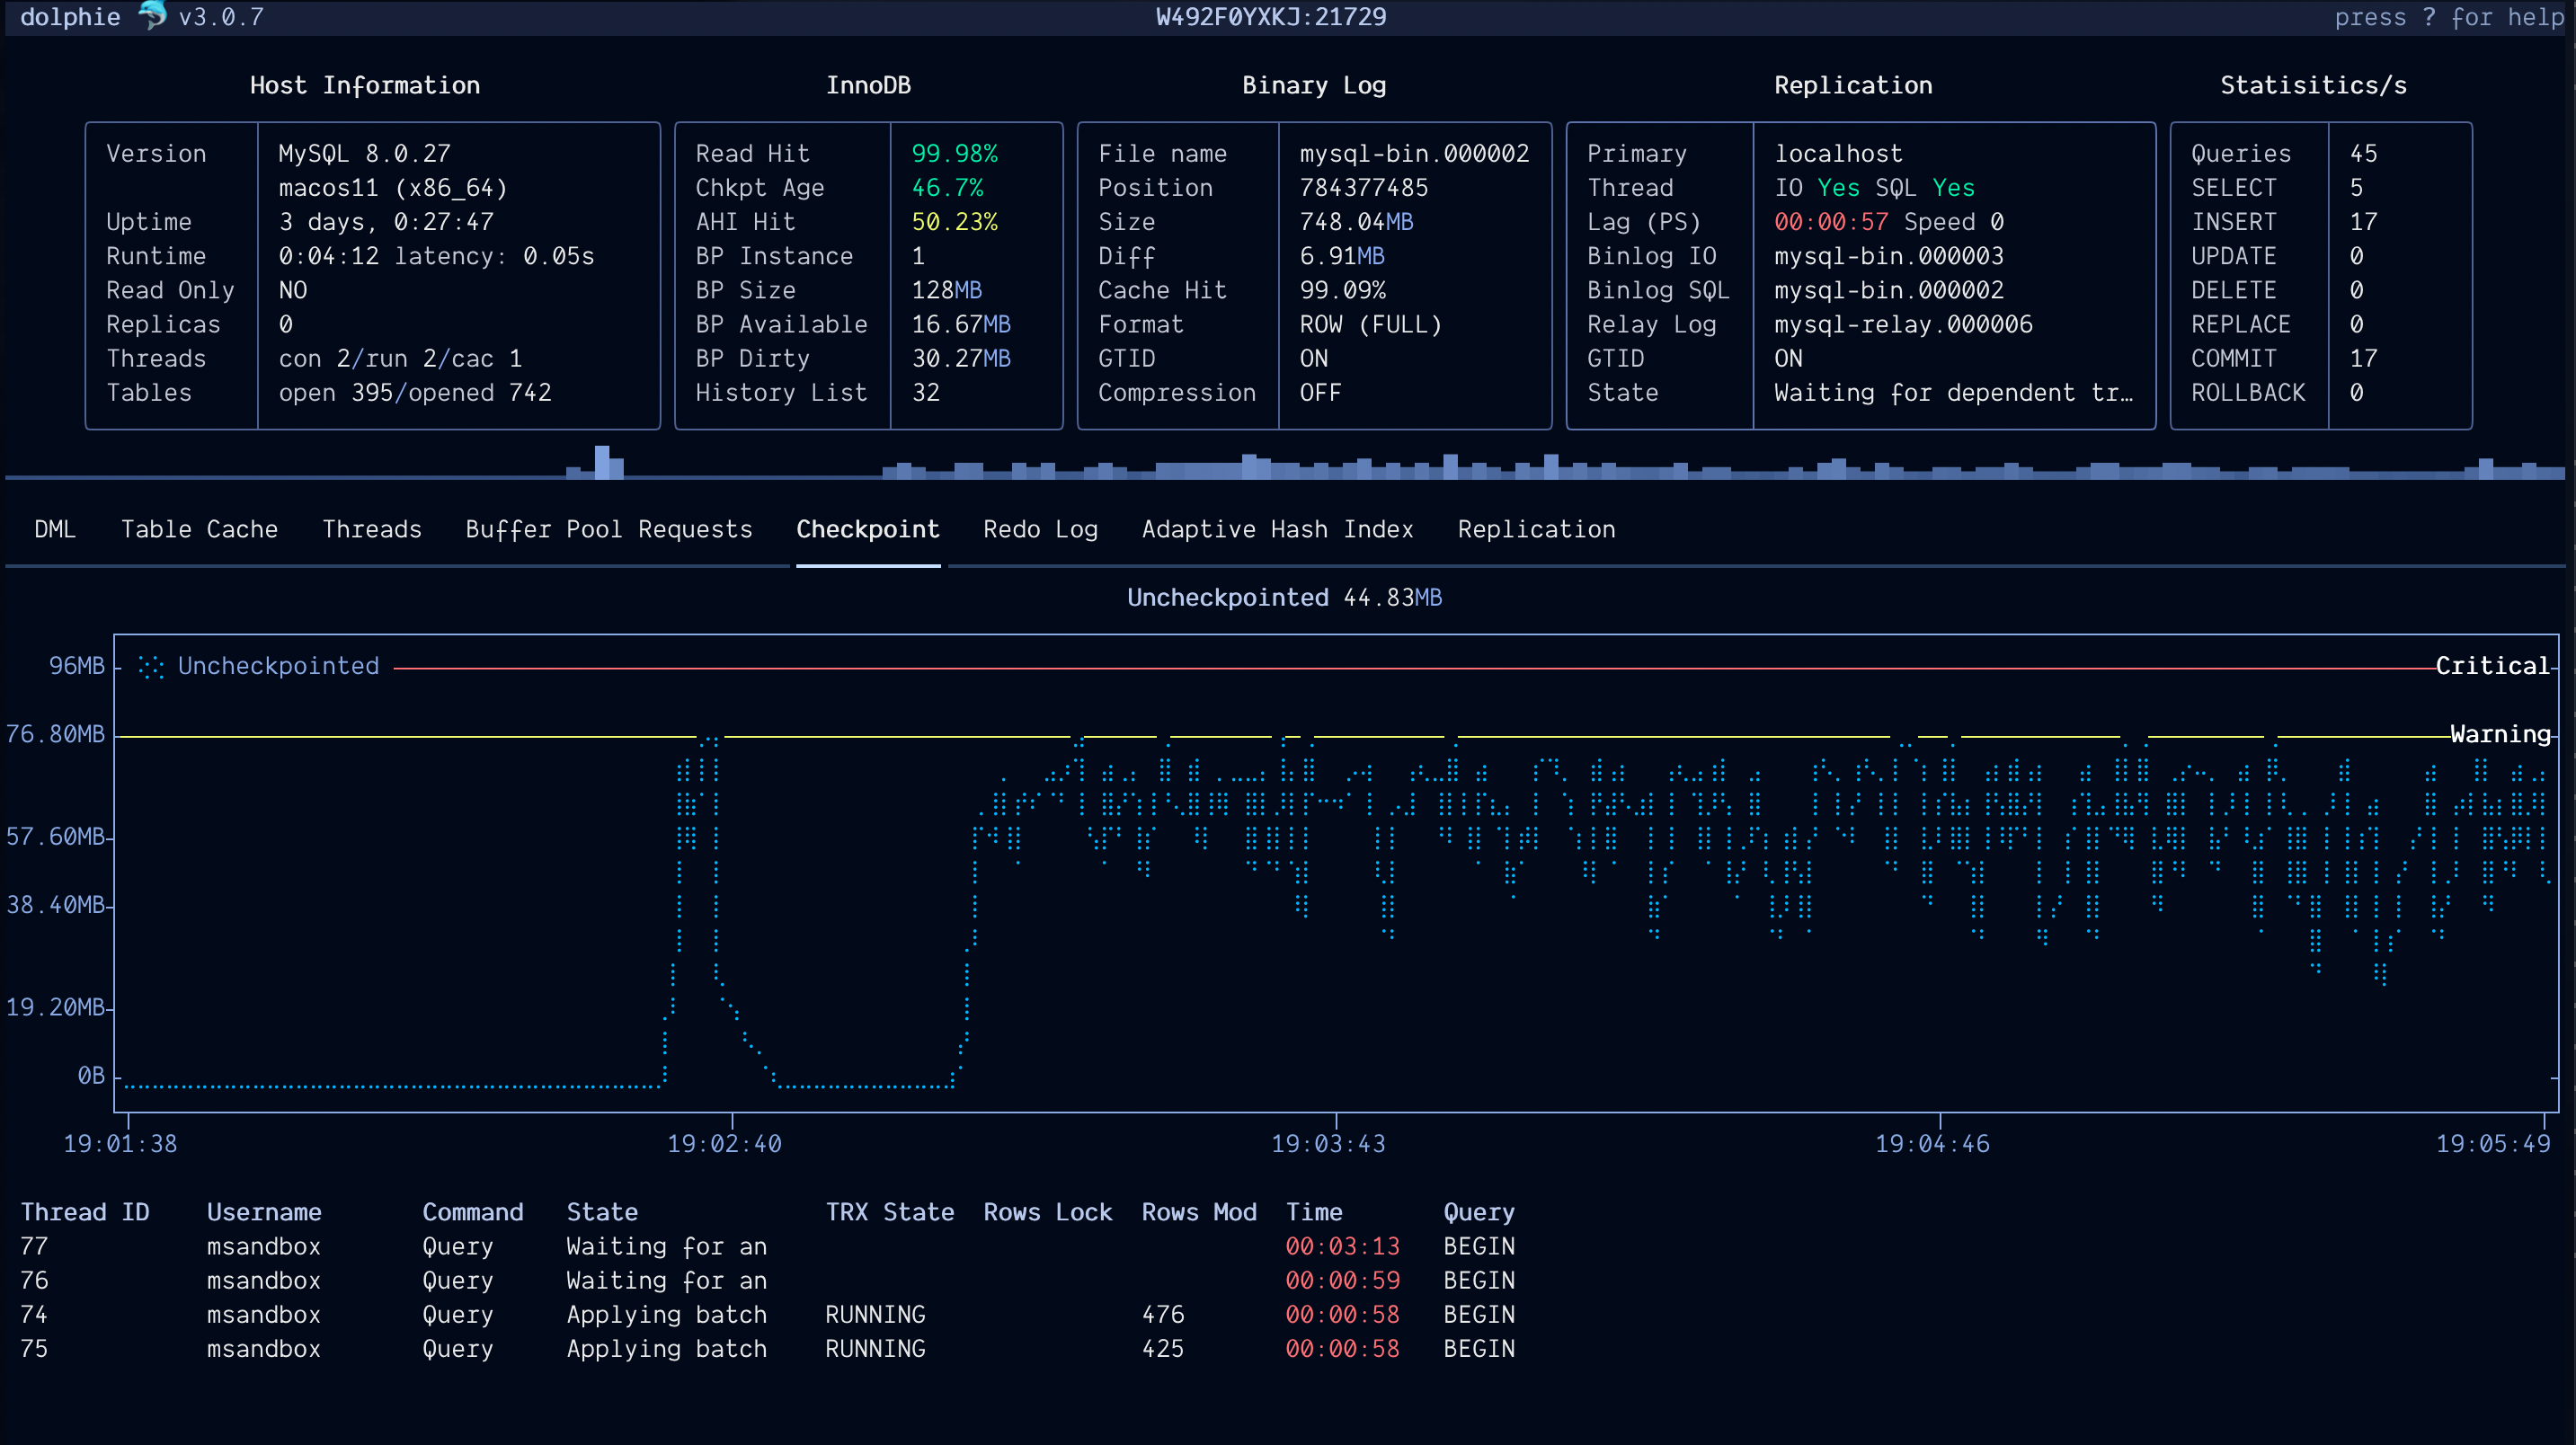Click the Rows Lock column header
Viewport: 2576px width, 1445px height.
(x=1048, y=1212)
